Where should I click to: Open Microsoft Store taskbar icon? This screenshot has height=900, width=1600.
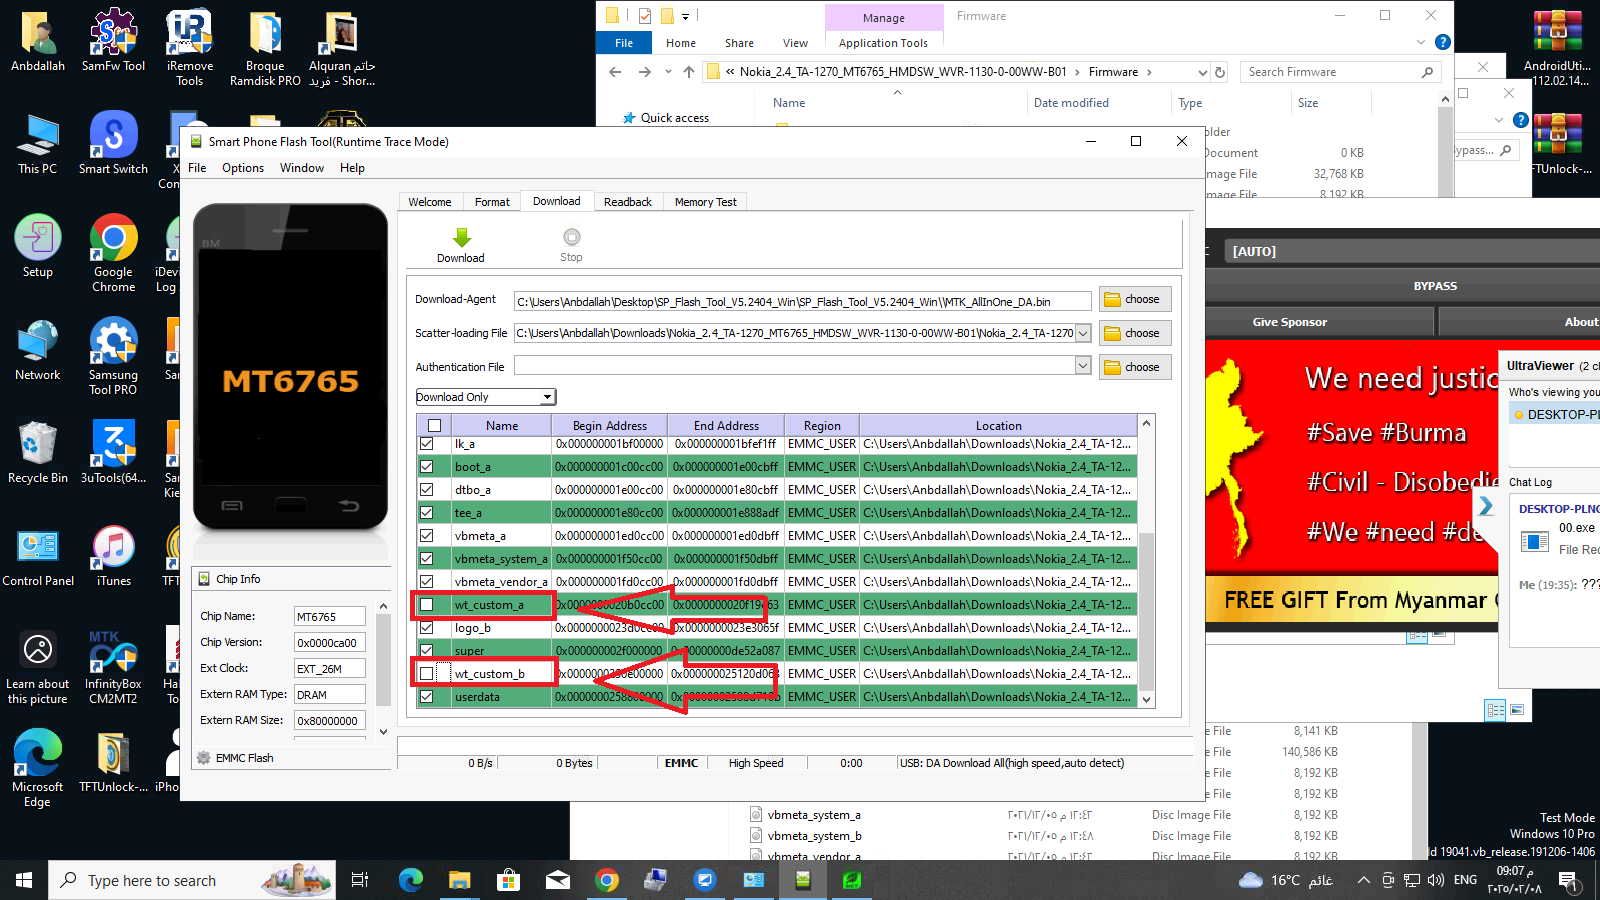(x=508, y=880)
